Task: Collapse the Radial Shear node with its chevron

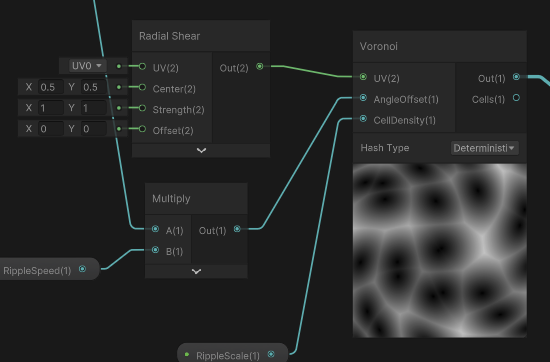Action: coord(201,150)
